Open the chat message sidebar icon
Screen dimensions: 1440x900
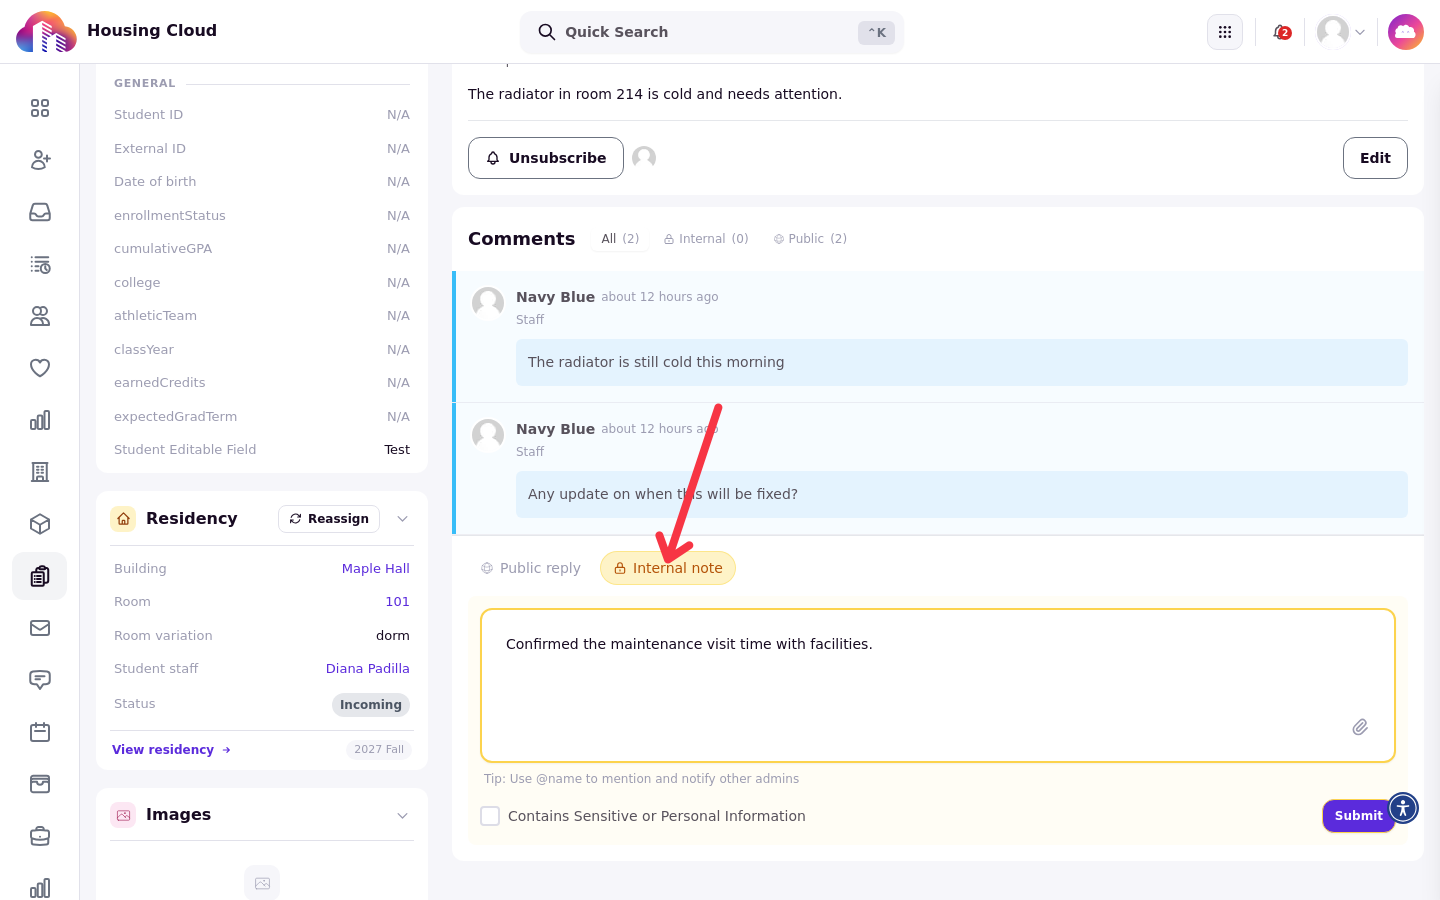40,680
